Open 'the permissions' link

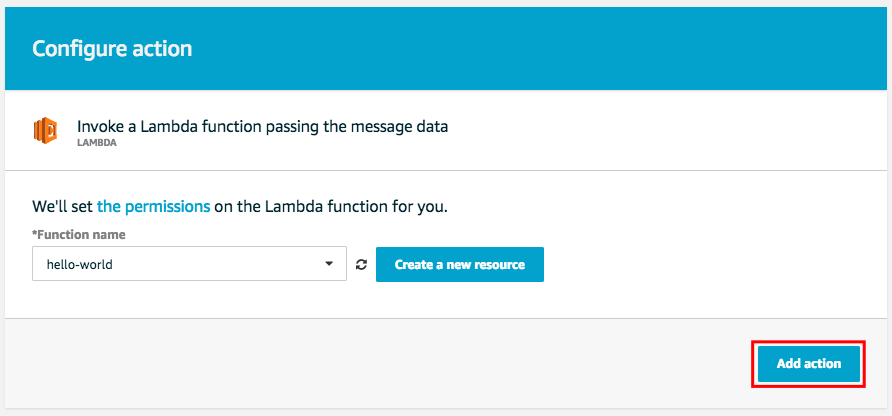(x=153, y=207)
